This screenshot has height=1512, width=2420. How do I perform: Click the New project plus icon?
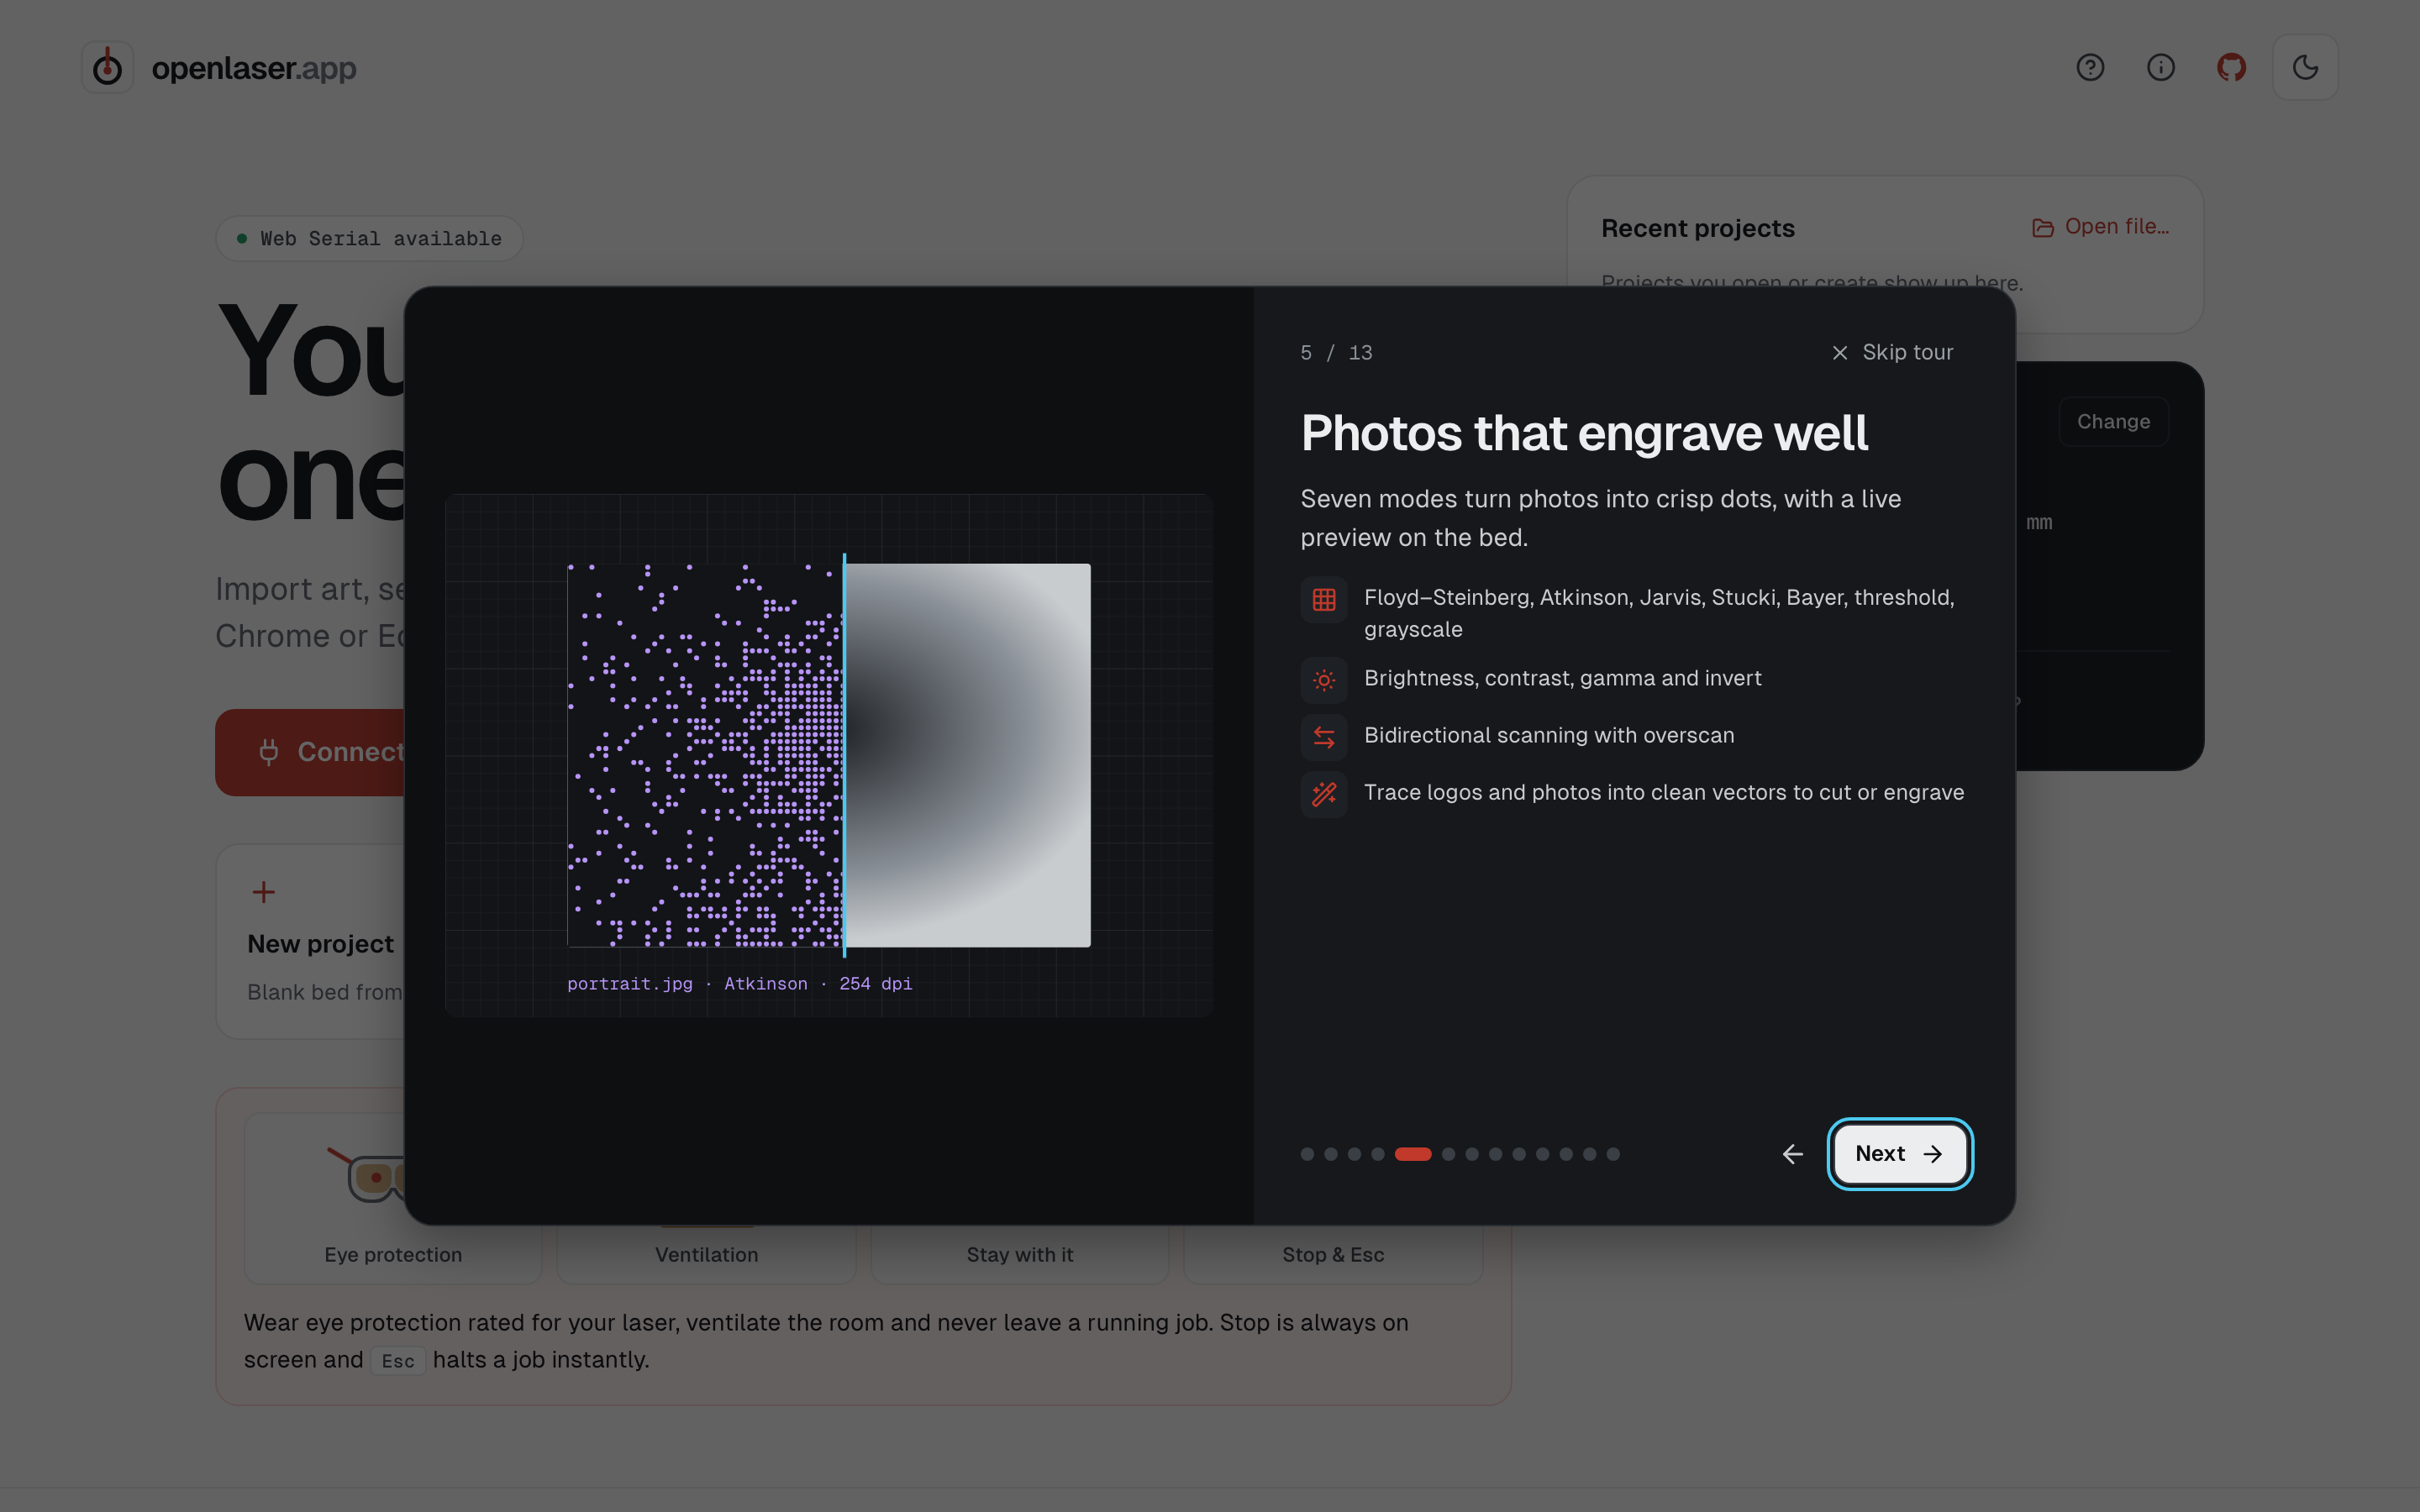tap(264, 892)
